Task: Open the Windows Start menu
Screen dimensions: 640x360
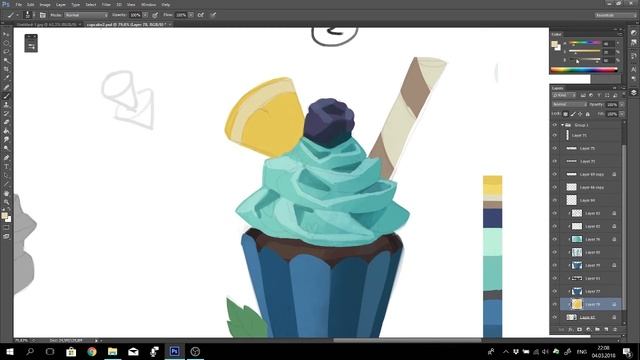Action: tap(10, 351)
